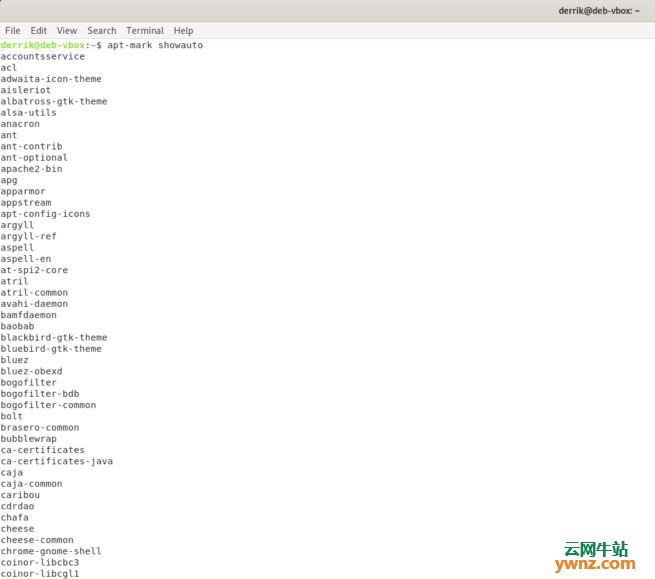Select the coinor-libcbc3 line
The width and height of the screenshot is (655, 579).
point(40,563)
